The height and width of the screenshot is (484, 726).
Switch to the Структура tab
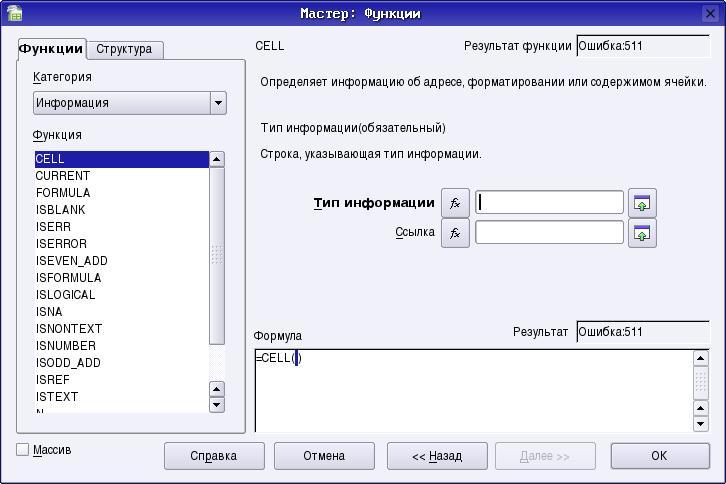pyautogui.click(x=125, y=49)
